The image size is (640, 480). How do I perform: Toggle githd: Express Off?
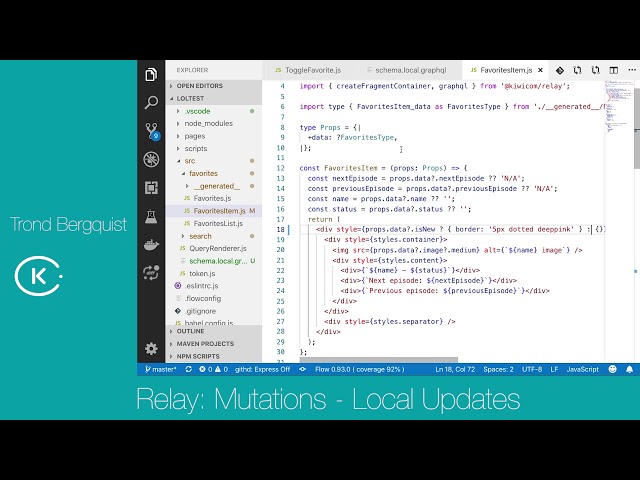(x=262, y=369)
